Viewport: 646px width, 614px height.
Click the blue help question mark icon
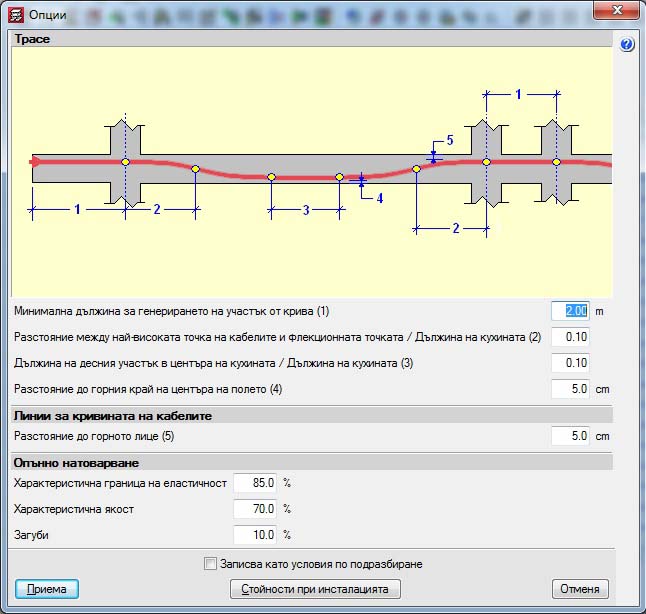pos(626,44)
